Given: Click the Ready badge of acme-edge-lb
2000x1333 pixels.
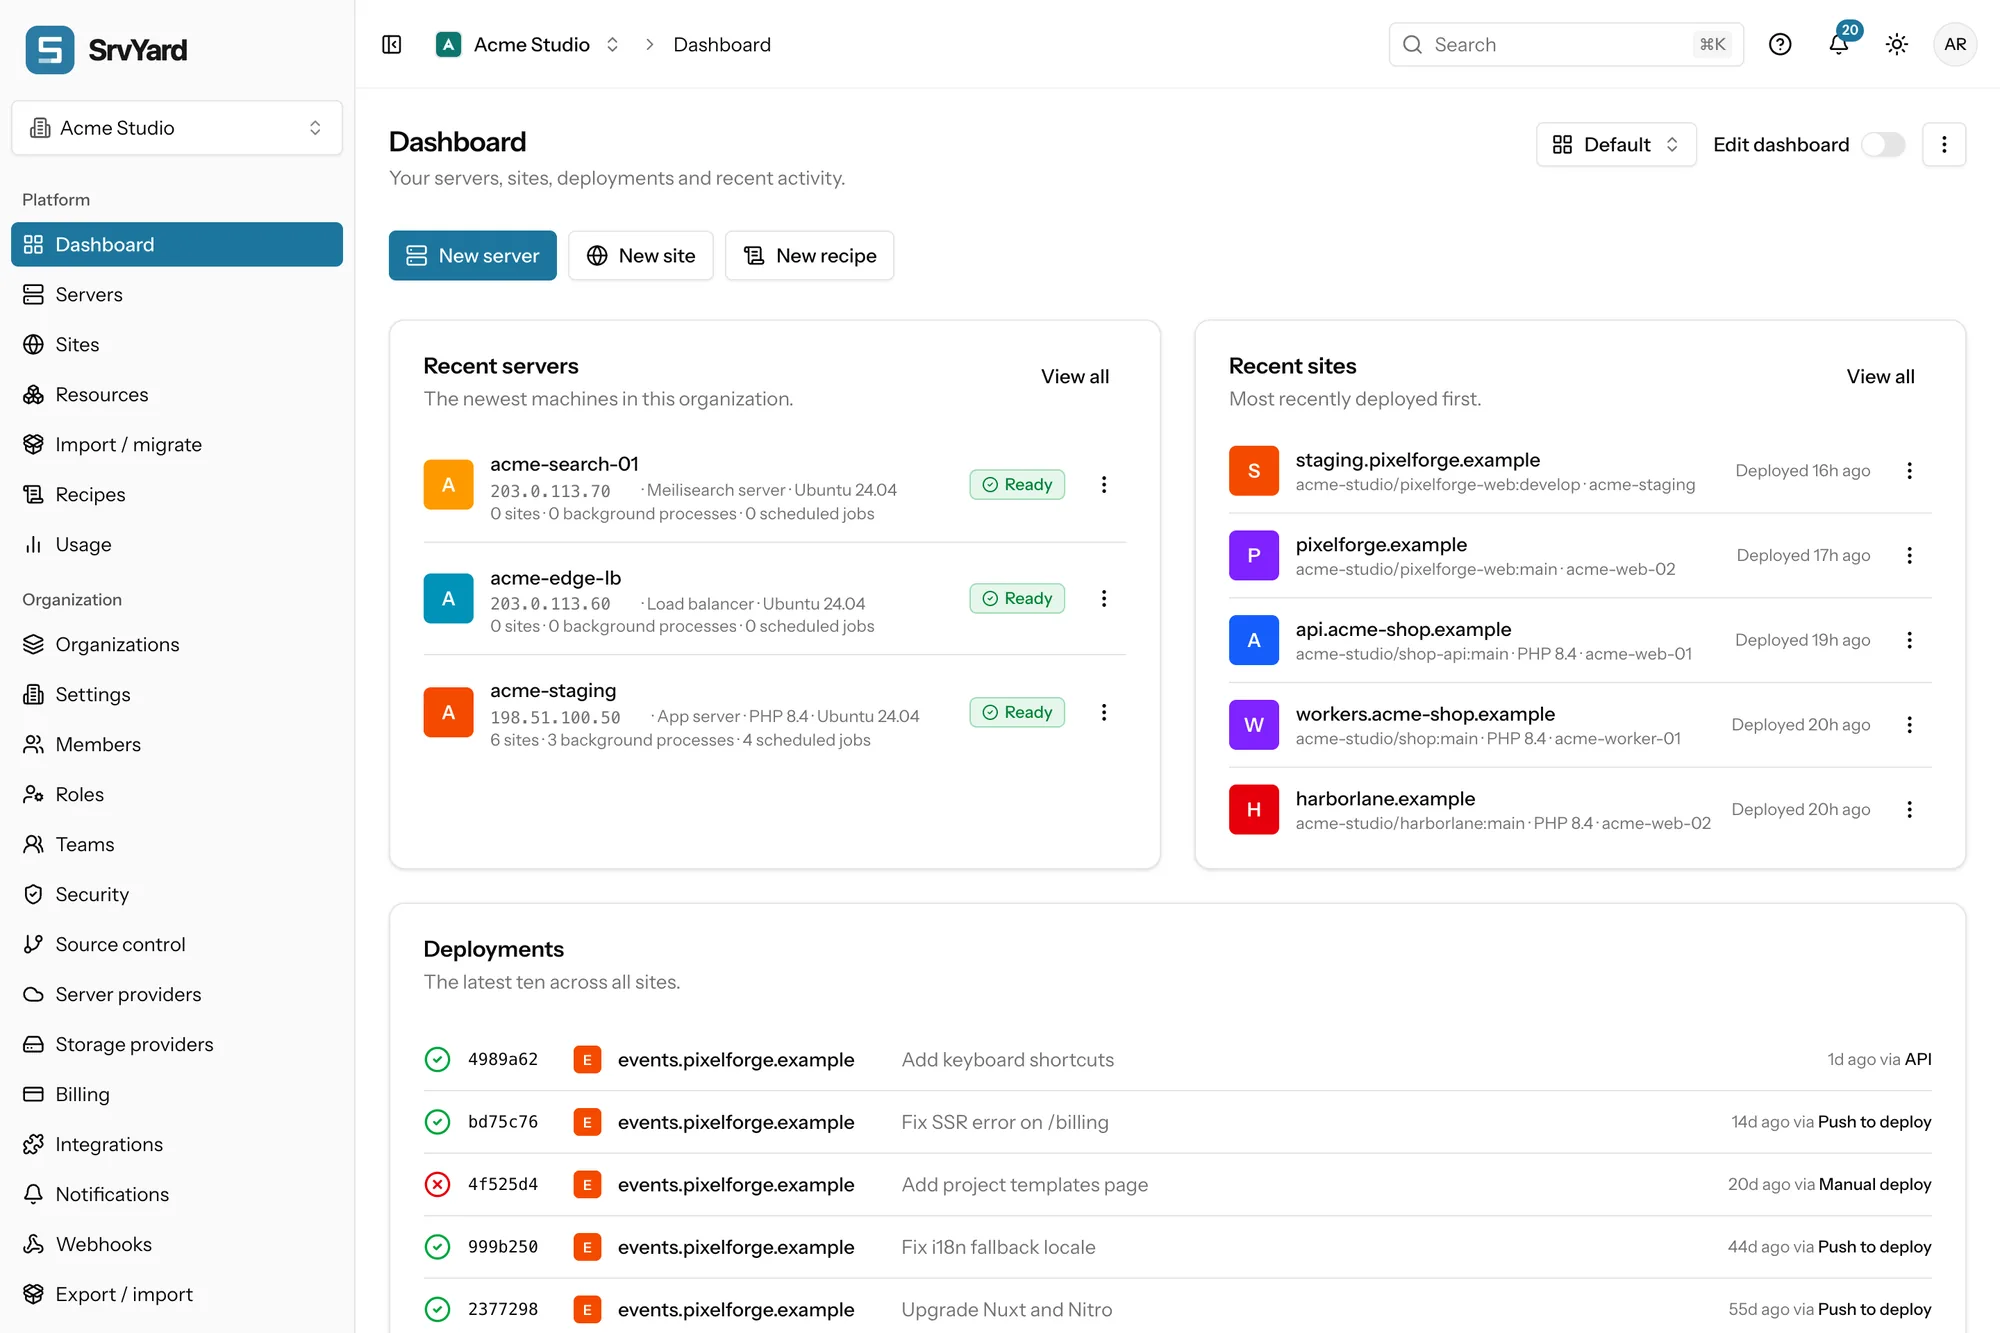Looking at the screenshot, I should coord(1017,598).
